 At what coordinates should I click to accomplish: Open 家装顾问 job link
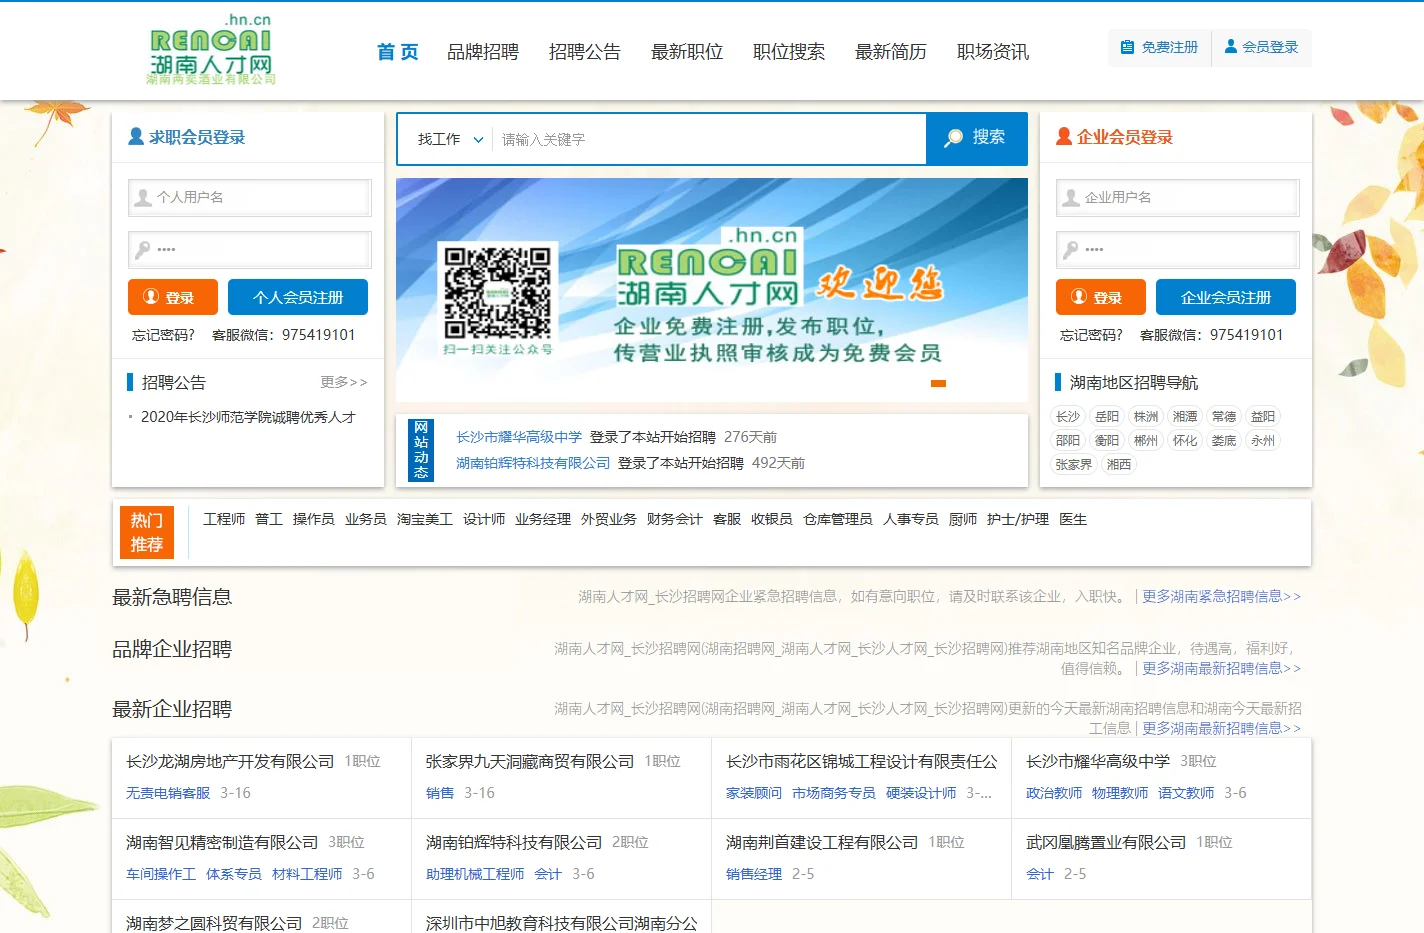754,793
